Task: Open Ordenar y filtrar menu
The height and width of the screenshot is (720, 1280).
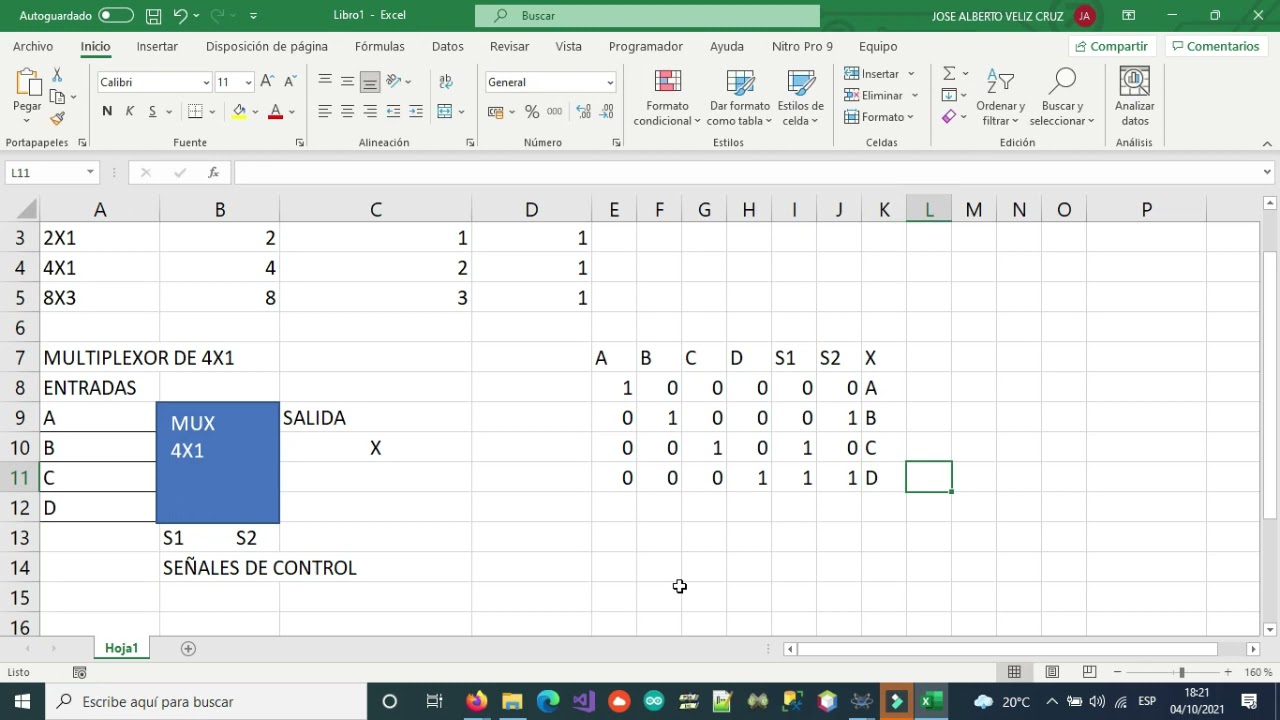Action: pos(1001,98)
